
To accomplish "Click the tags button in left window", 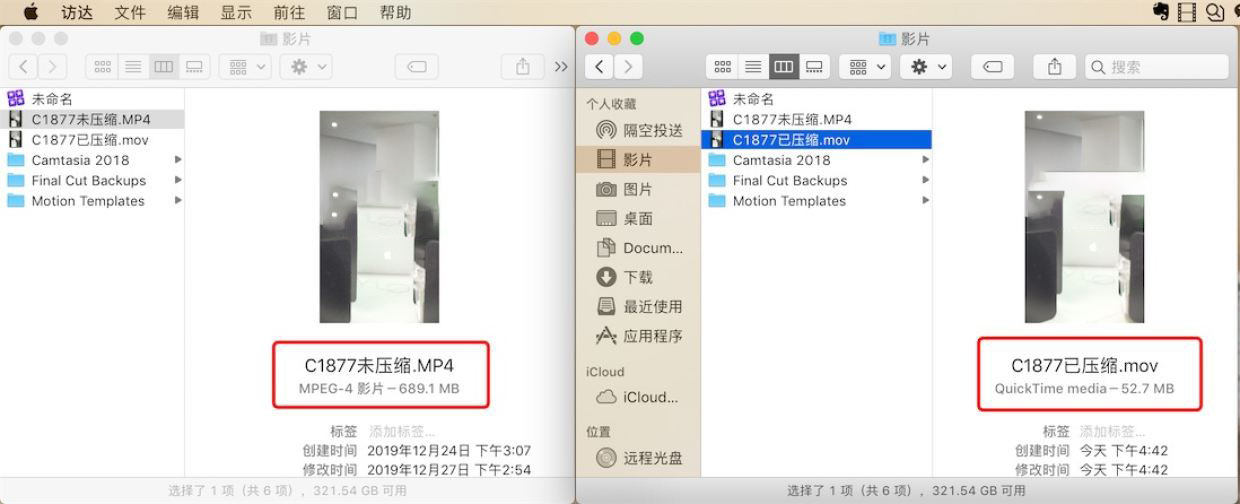I will pos(417,67).
